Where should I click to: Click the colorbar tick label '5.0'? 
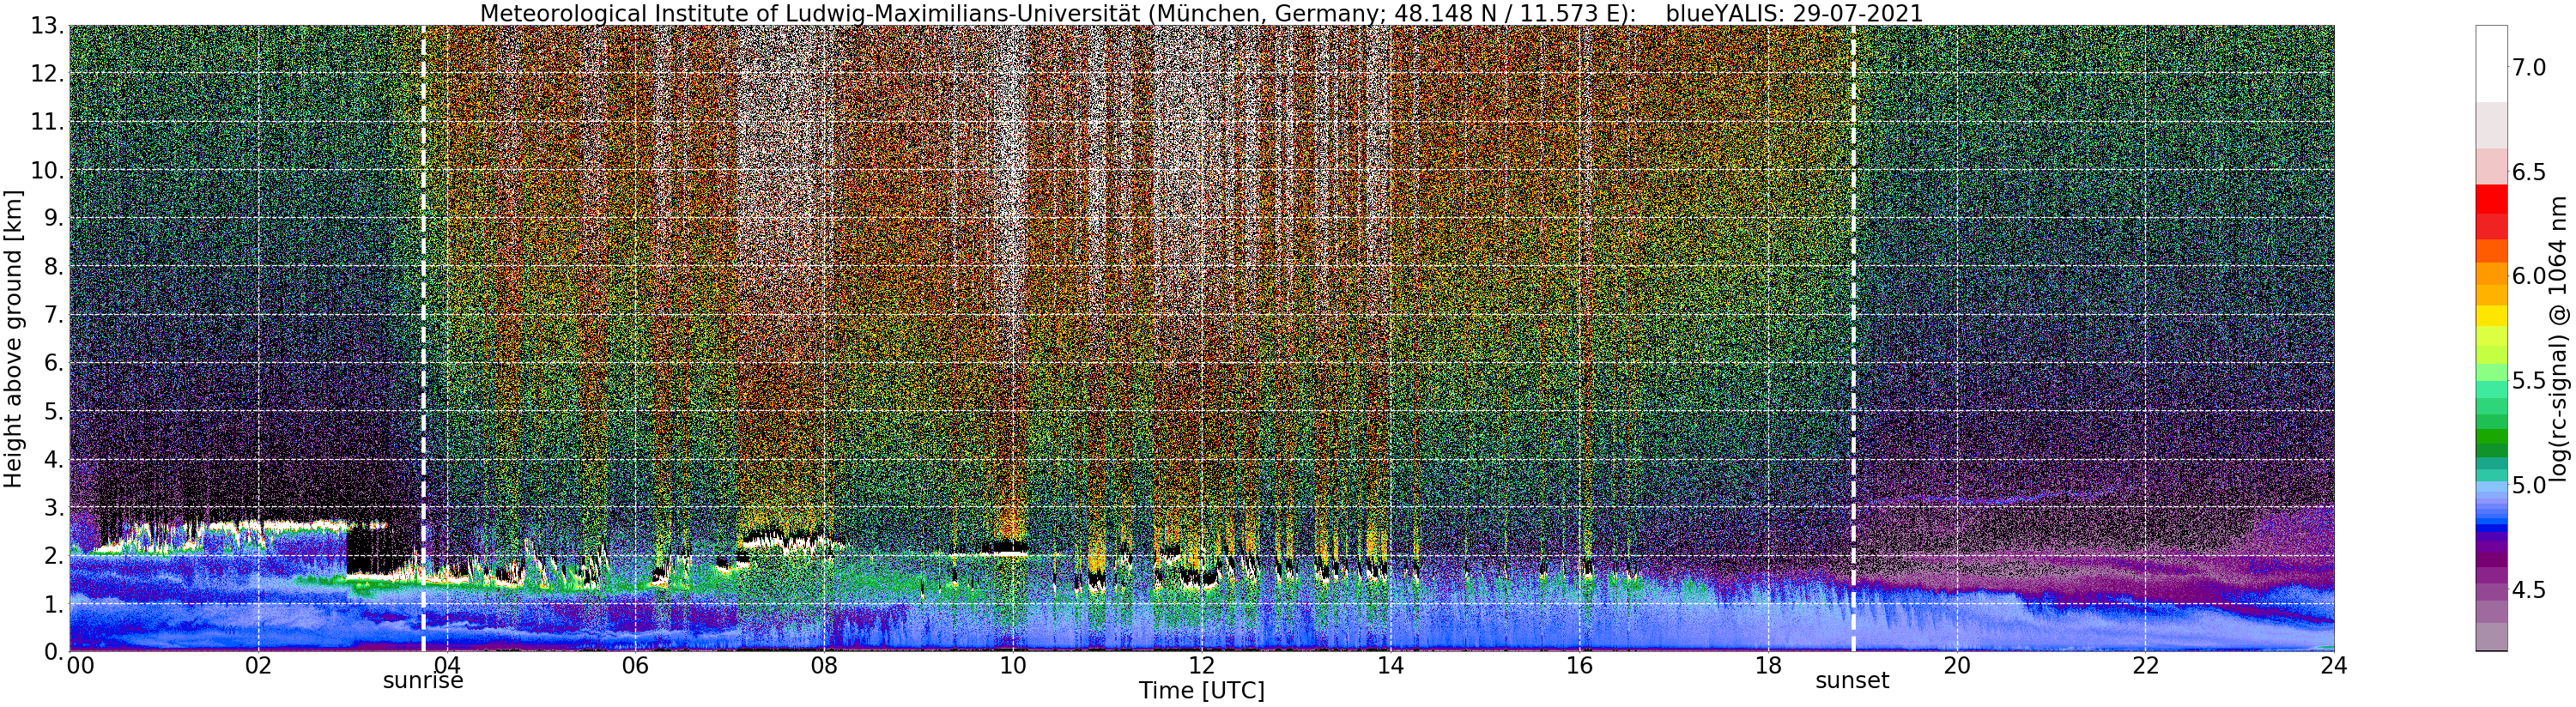tap(2529, 485)
